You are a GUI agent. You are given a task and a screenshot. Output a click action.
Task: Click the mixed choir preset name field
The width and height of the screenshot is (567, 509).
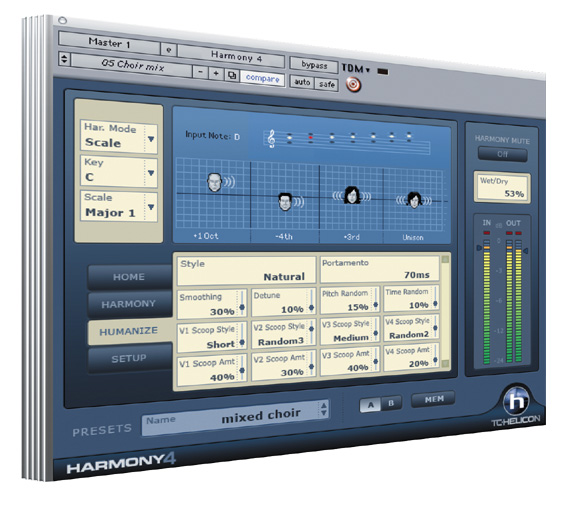(x=235, y=418)
